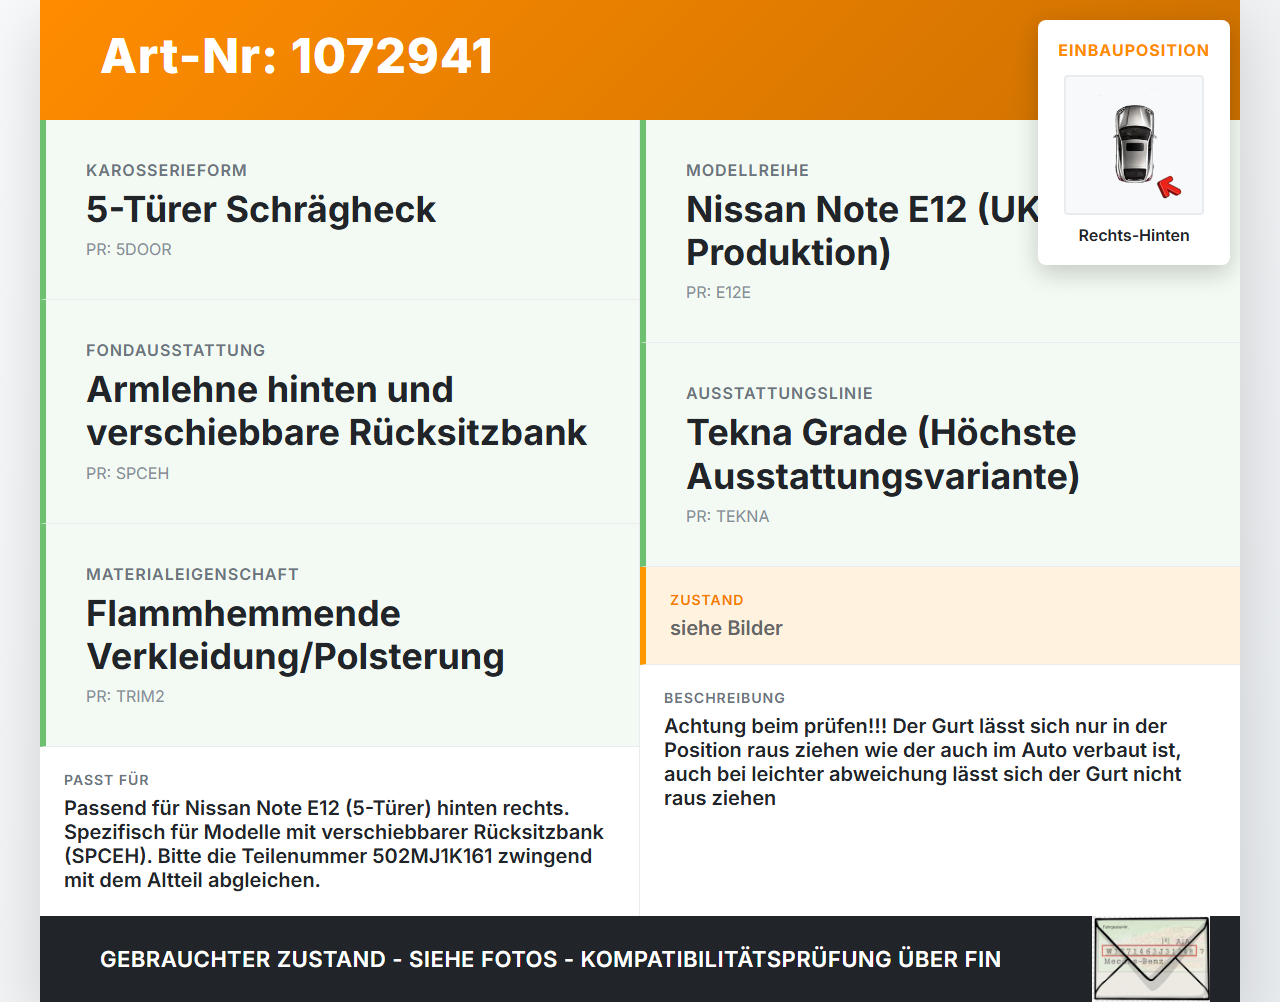The height and width of the screenshot is (1002, 1280).
Task: Click the AUSSTATTUNGSLINIE label
Action: [779, 393]
